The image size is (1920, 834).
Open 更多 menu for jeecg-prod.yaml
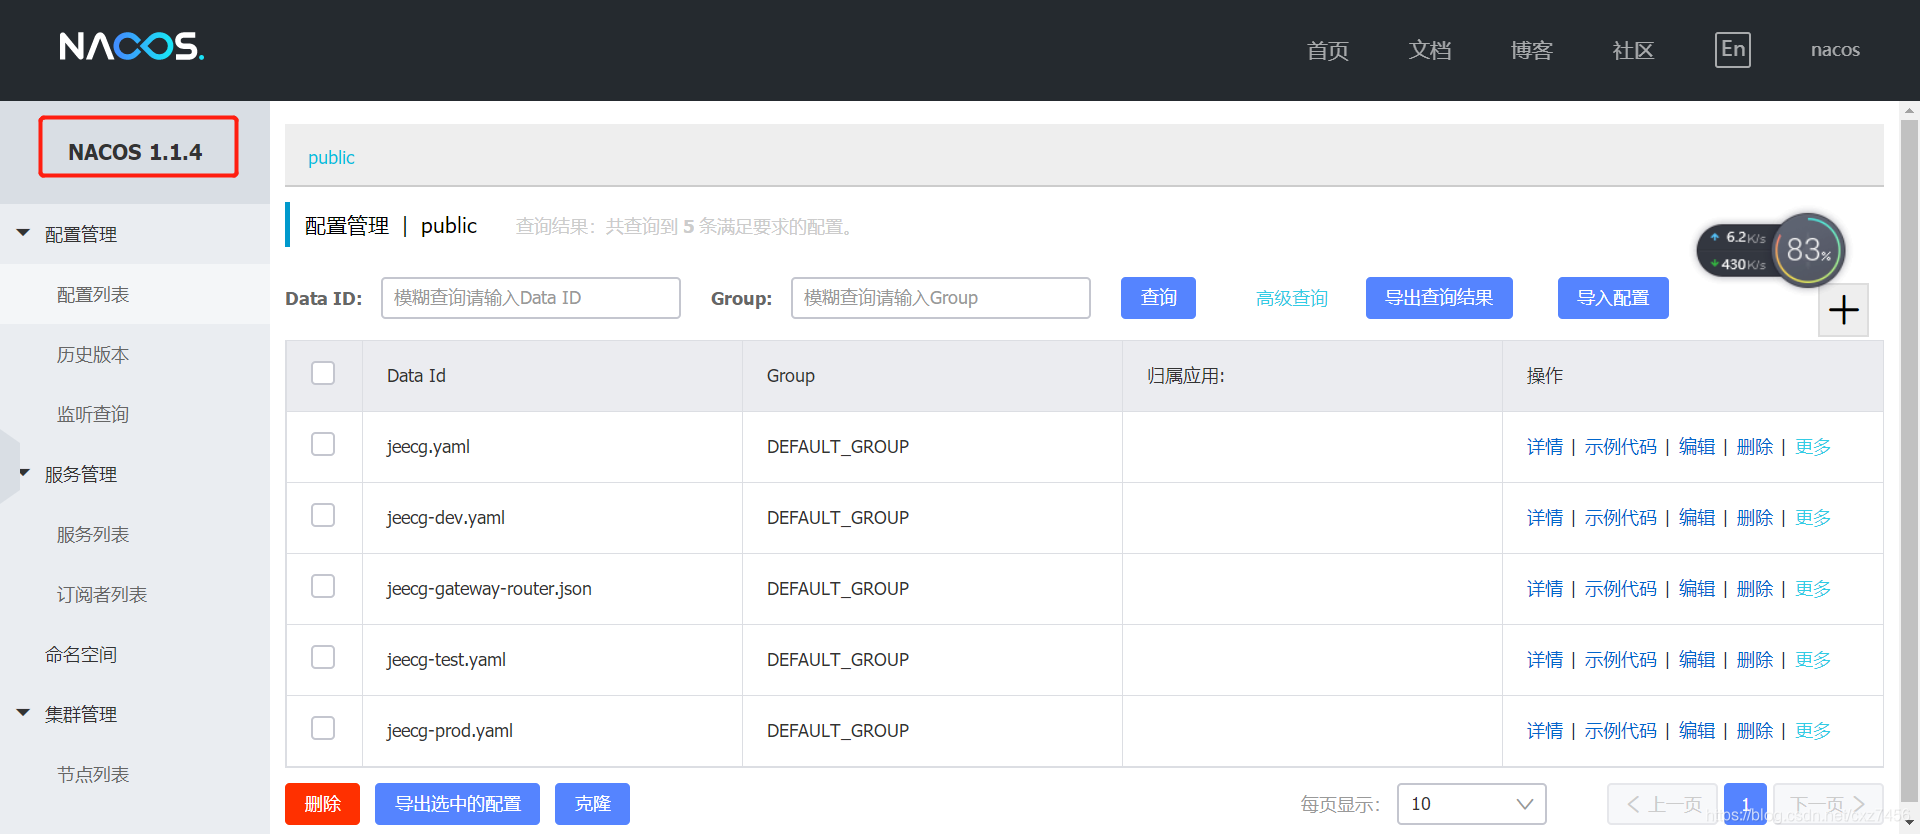tap(1813, 731)
